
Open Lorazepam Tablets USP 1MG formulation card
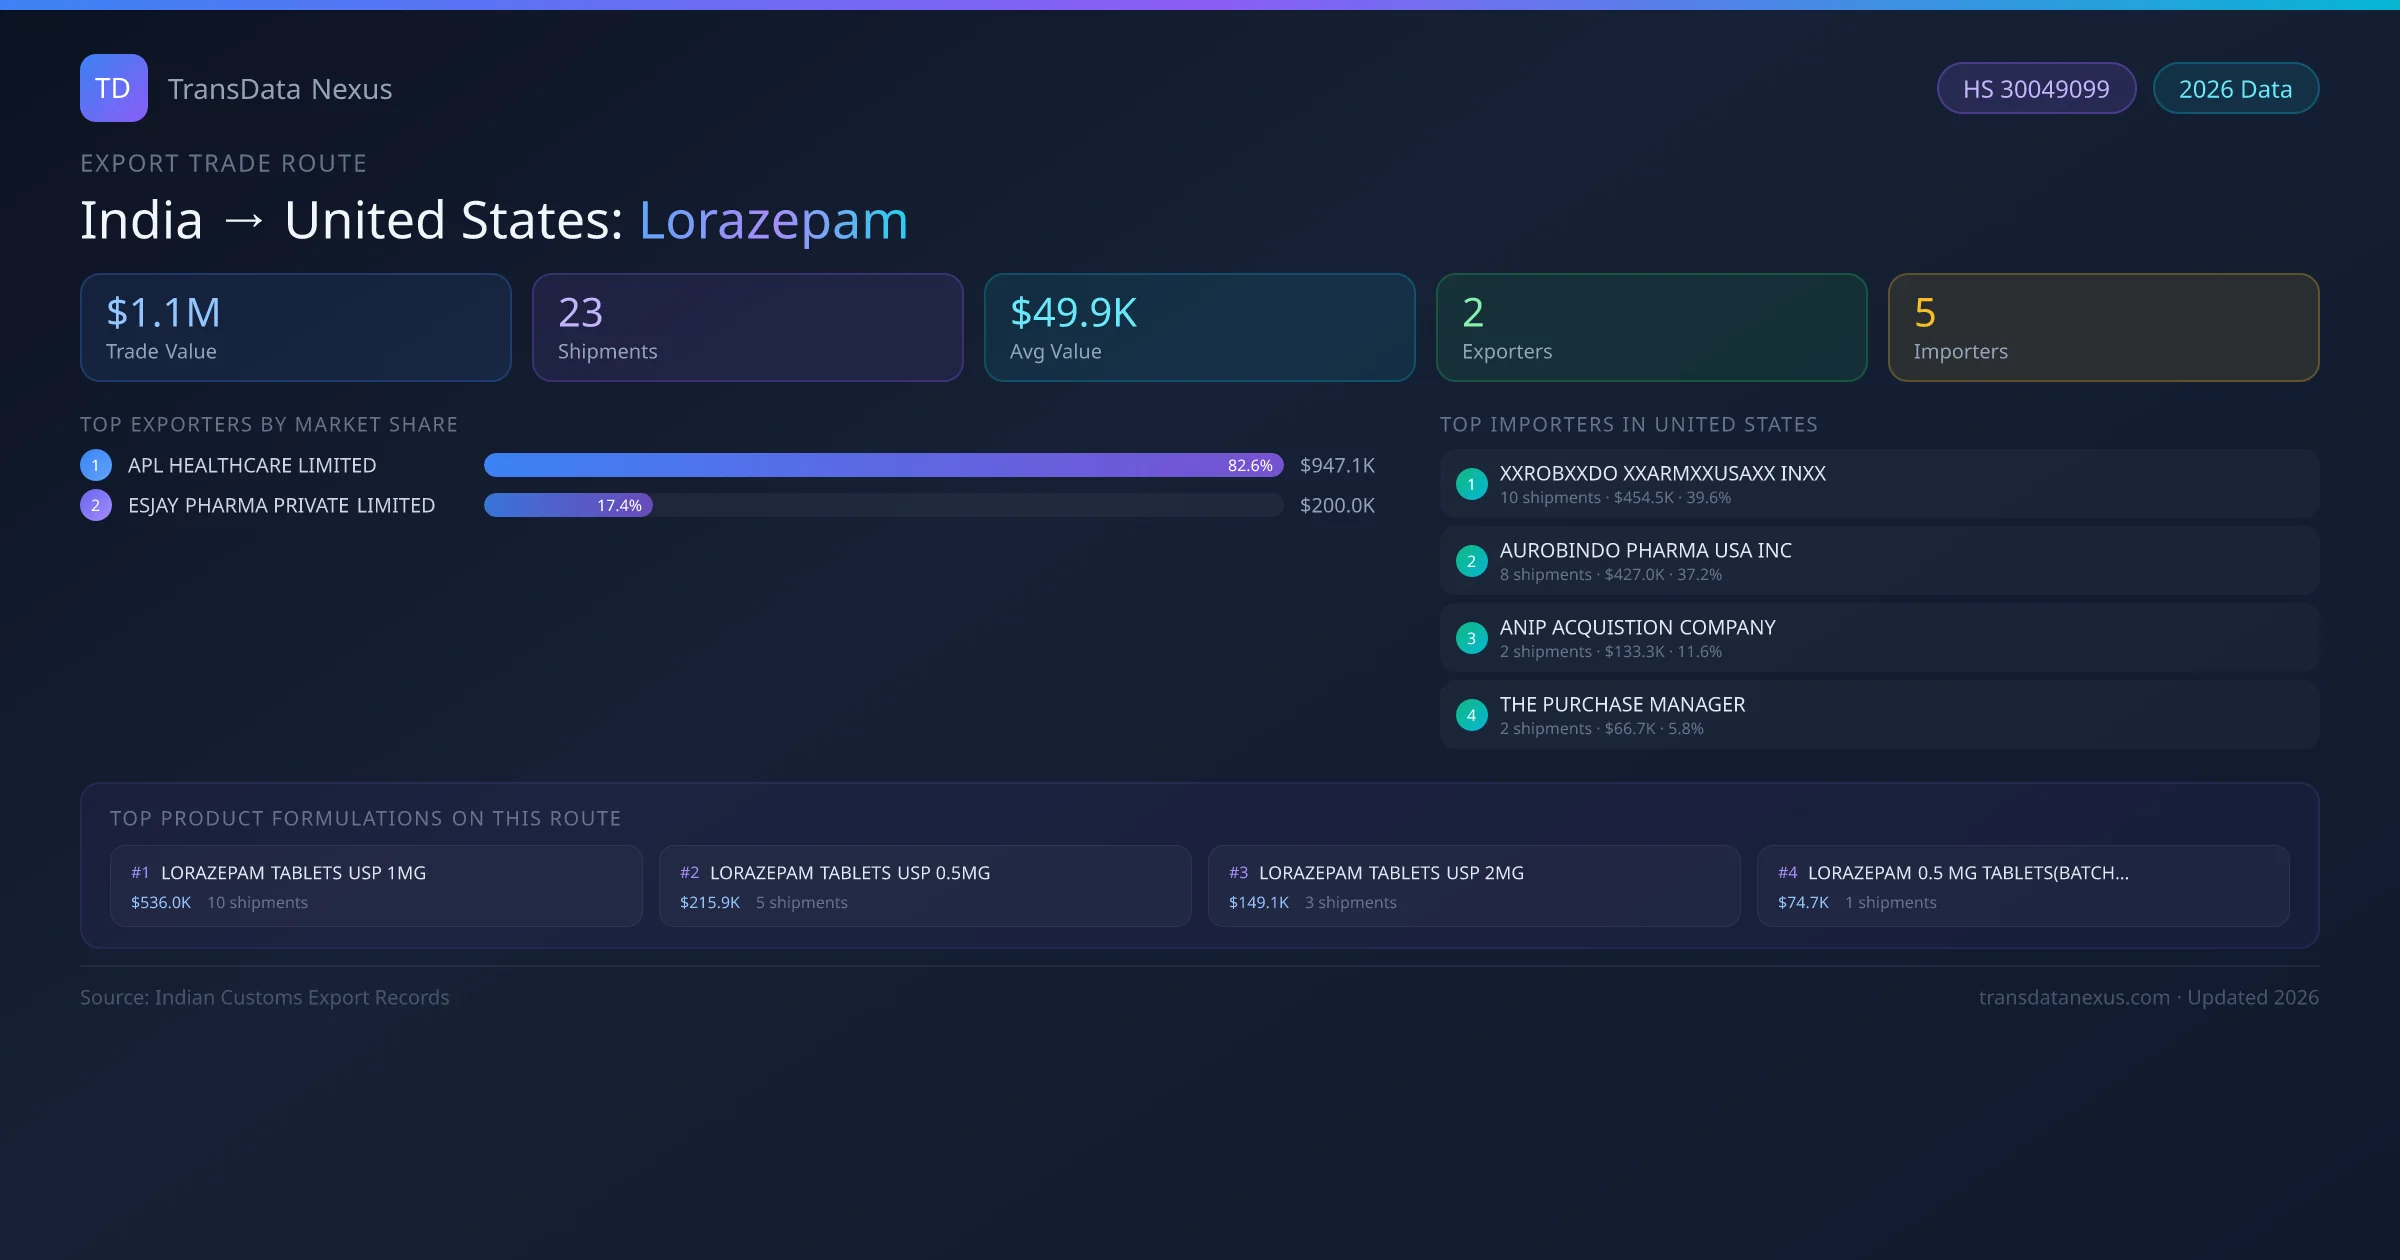point(376,886)
